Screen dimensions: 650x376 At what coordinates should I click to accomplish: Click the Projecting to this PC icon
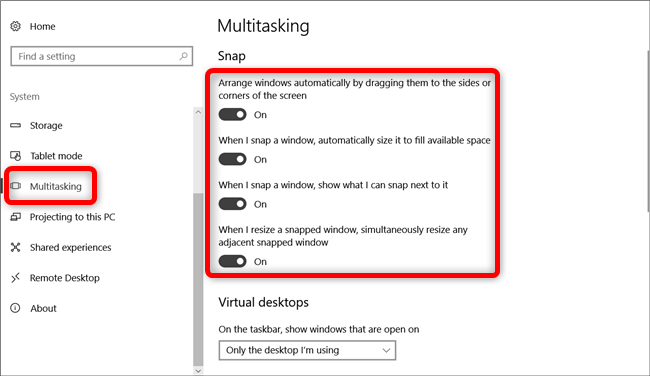[15, 217]
